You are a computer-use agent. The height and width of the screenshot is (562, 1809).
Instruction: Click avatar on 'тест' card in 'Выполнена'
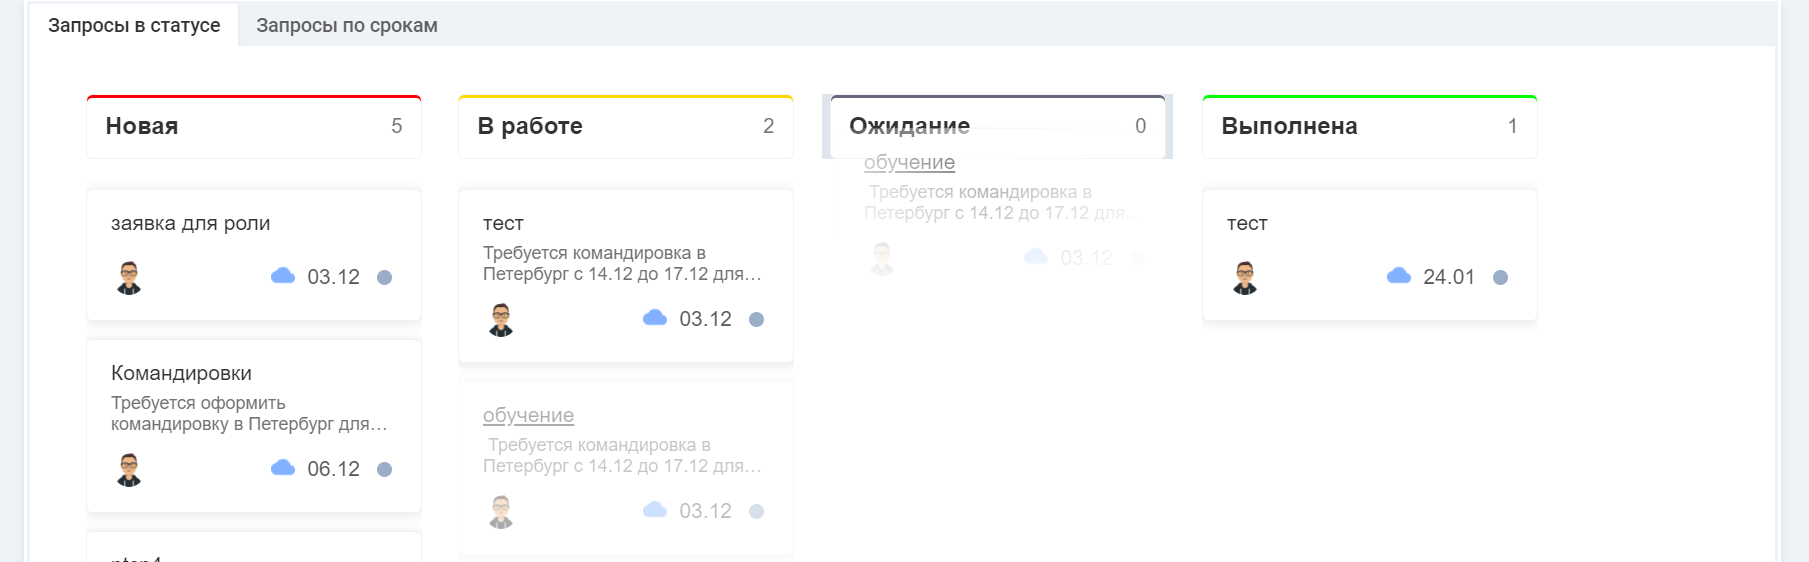point(1245,278)
